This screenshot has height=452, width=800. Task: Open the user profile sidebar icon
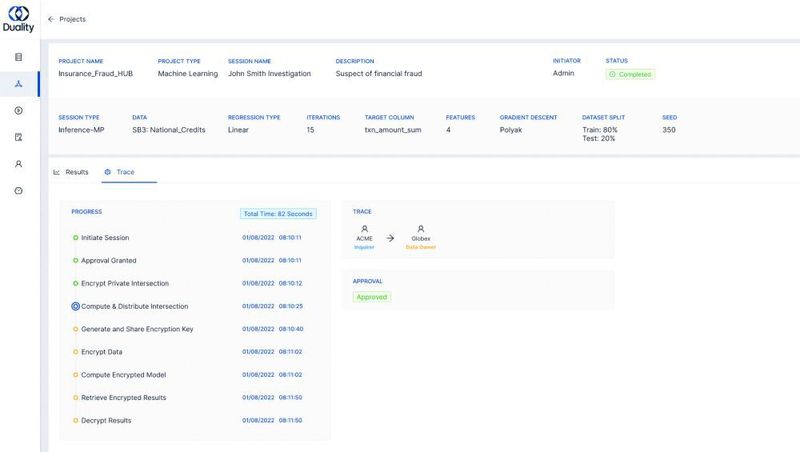click(x=18, y=164)
